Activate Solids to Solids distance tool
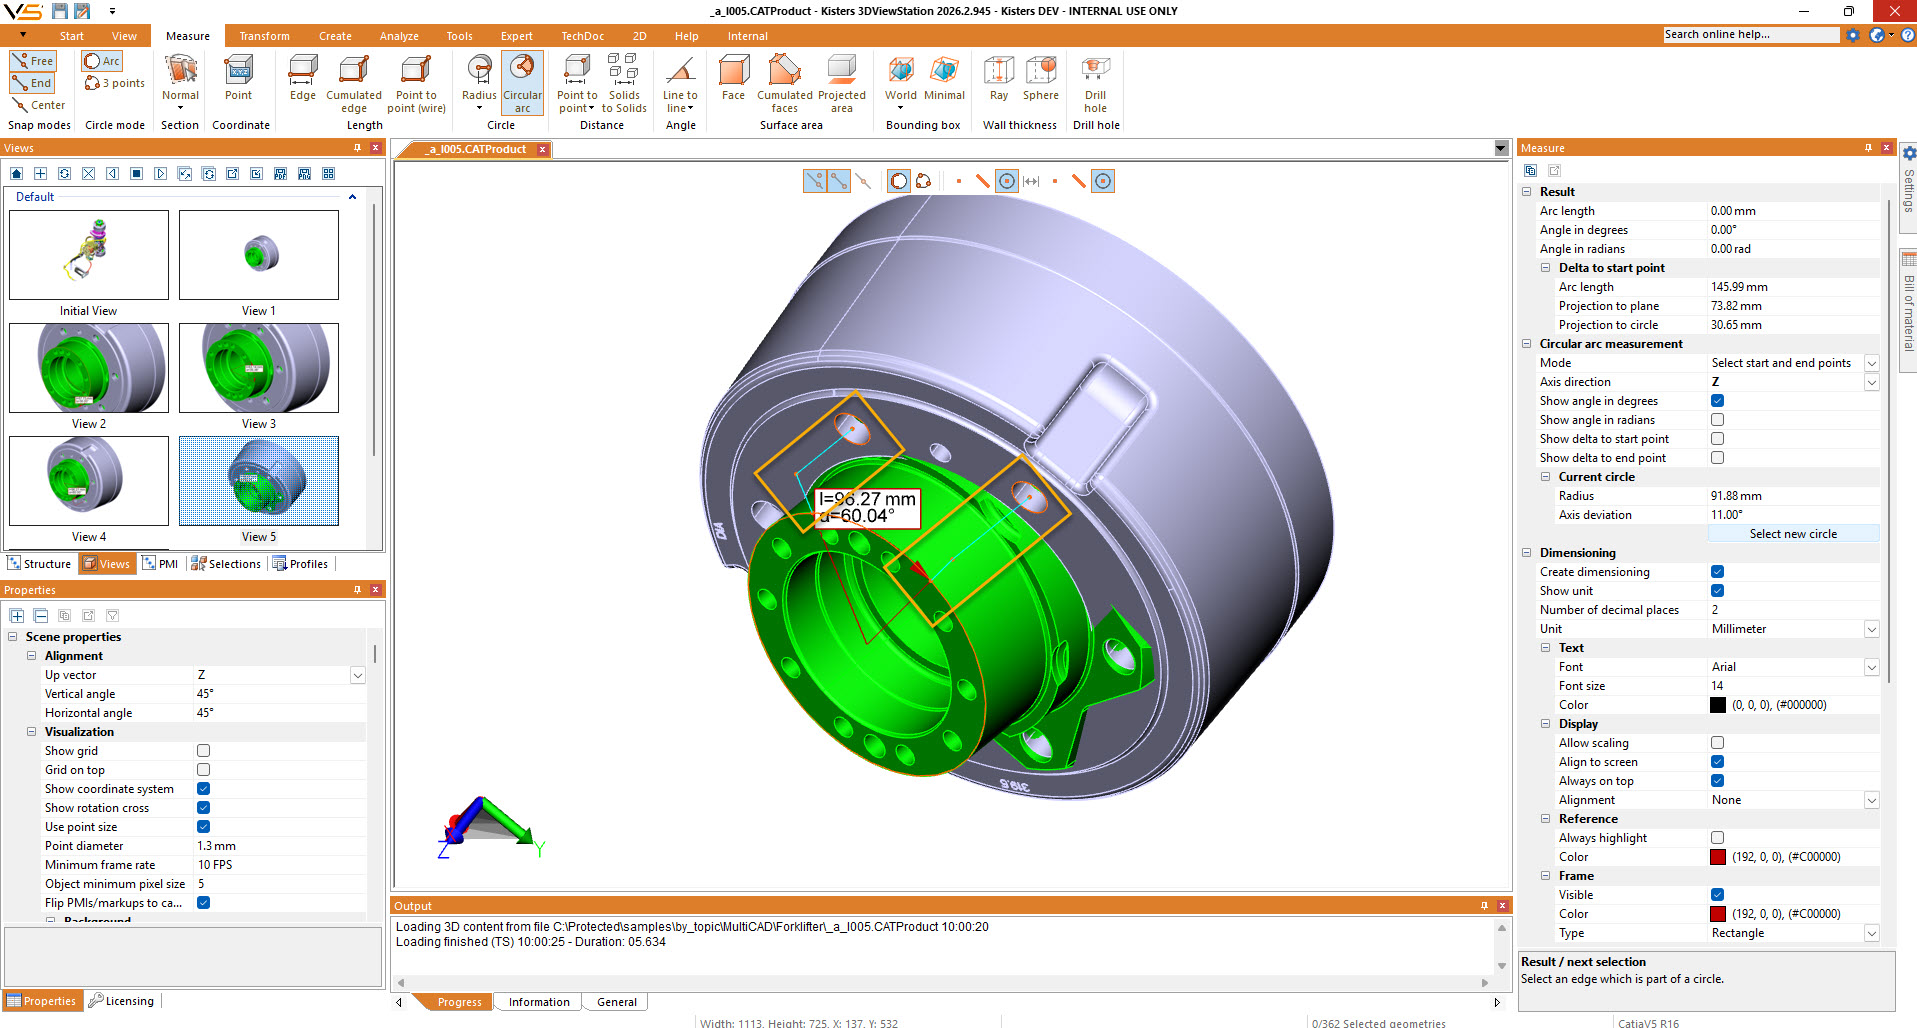The width and height of the screenshot is (1917, 1028). coord(624,83)
